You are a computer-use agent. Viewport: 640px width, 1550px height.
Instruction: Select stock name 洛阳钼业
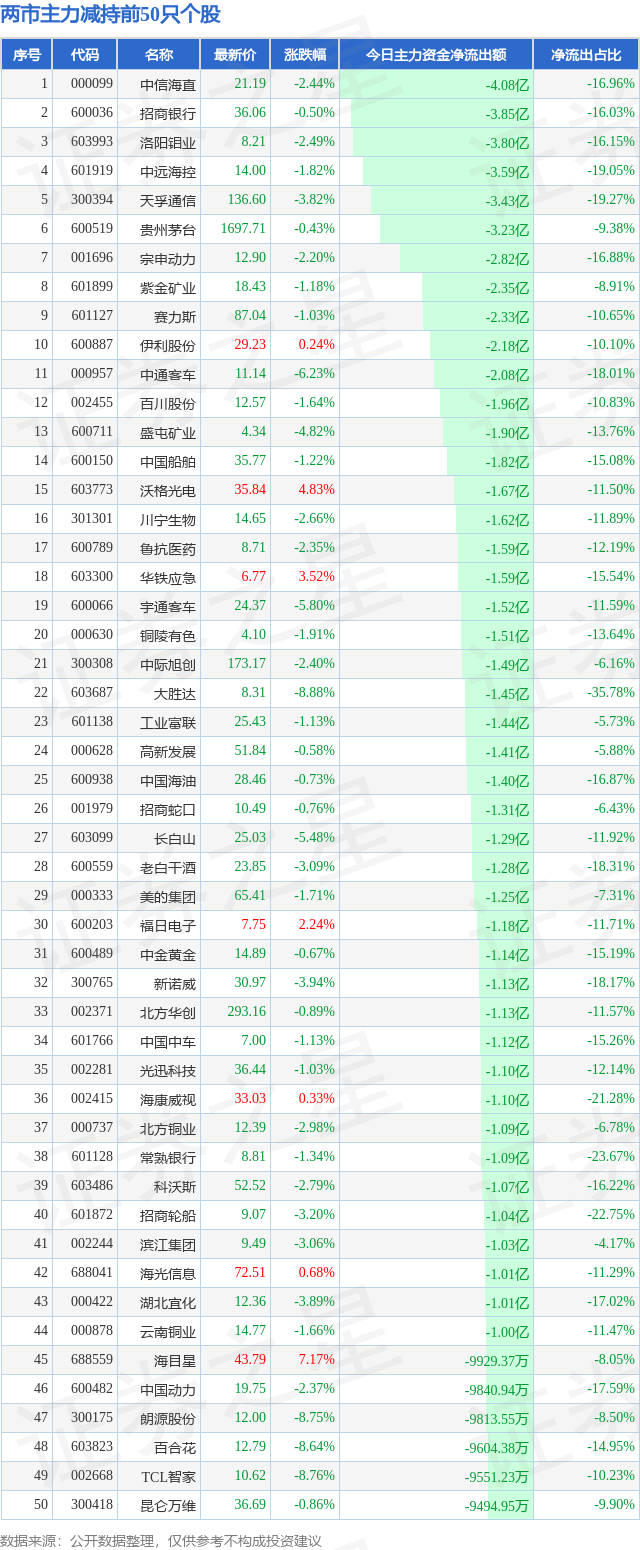pyautogui.click(x=168, y=142)
